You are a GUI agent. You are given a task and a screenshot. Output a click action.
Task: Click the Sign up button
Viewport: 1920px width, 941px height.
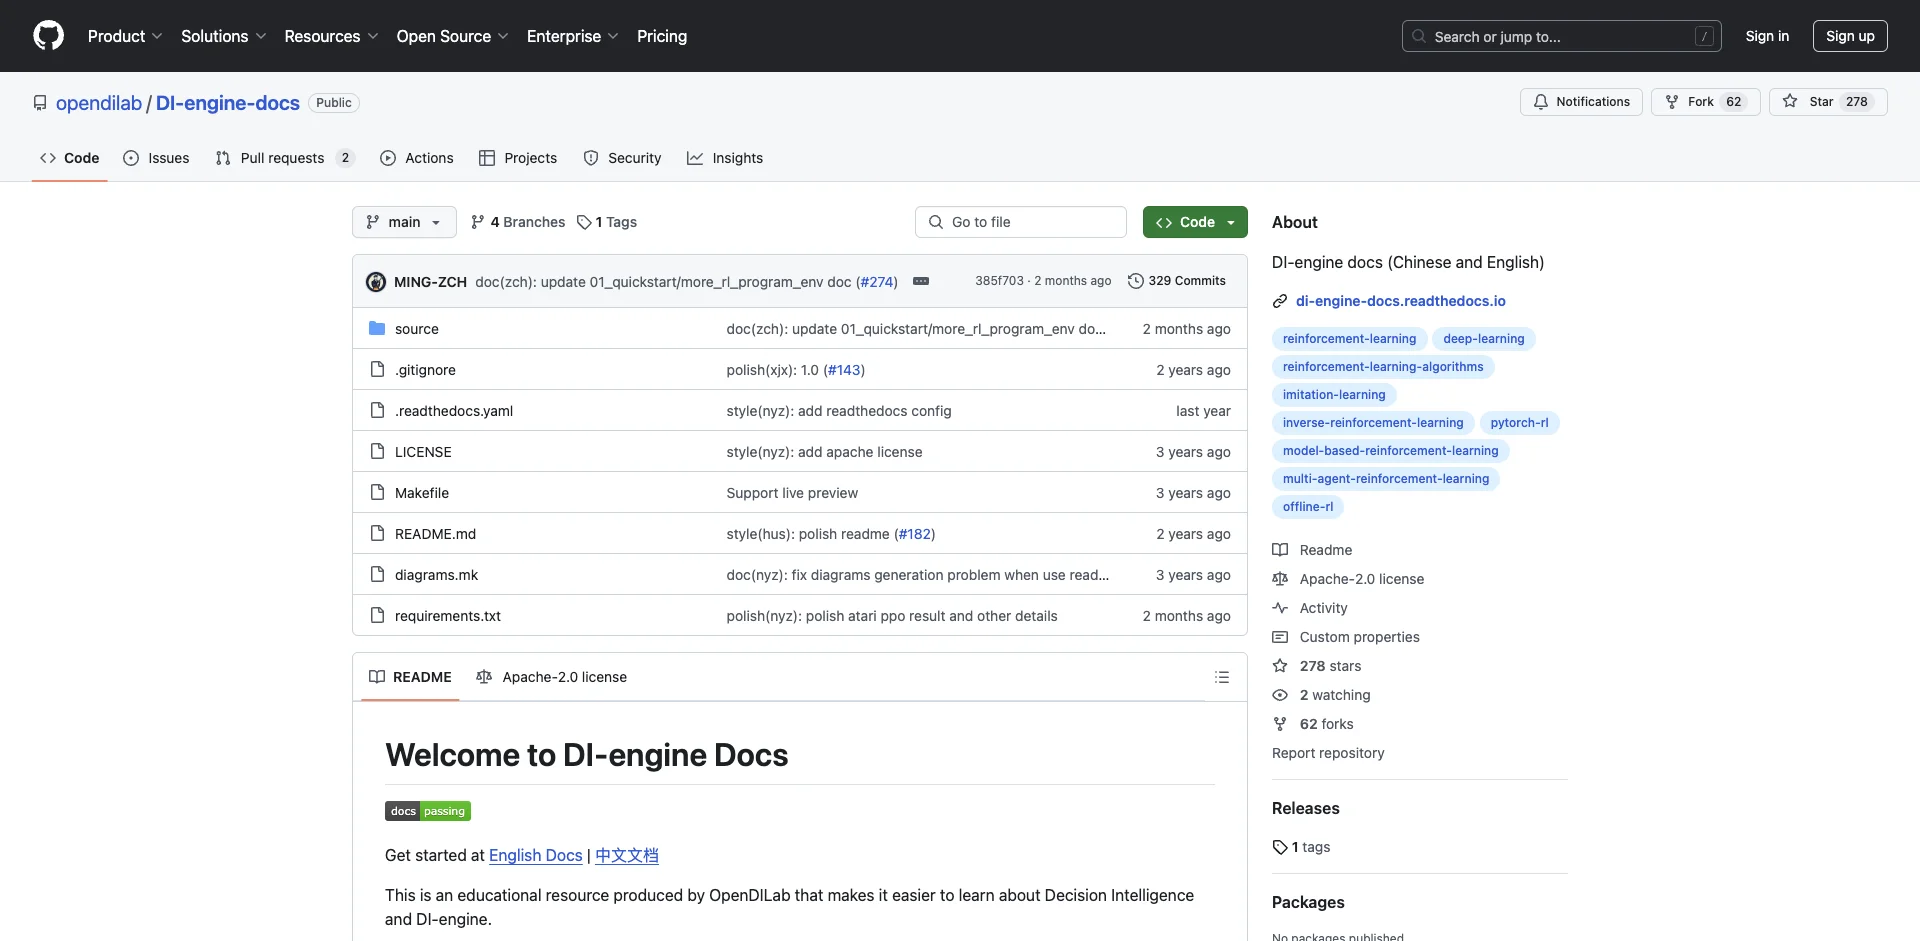[x=1850, y=36]
